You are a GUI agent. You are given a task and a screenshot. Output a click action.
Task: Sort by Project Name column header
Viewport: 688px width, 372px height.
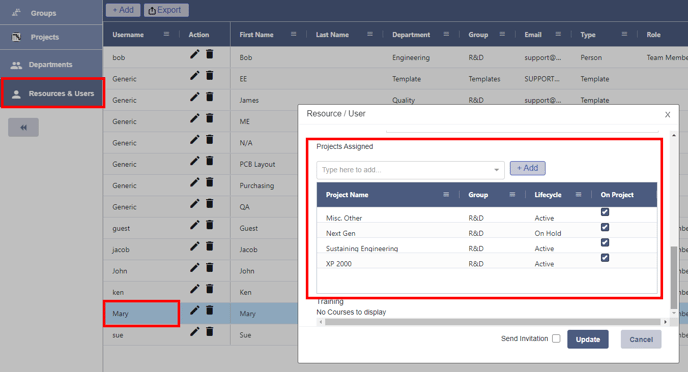[347, 195]
